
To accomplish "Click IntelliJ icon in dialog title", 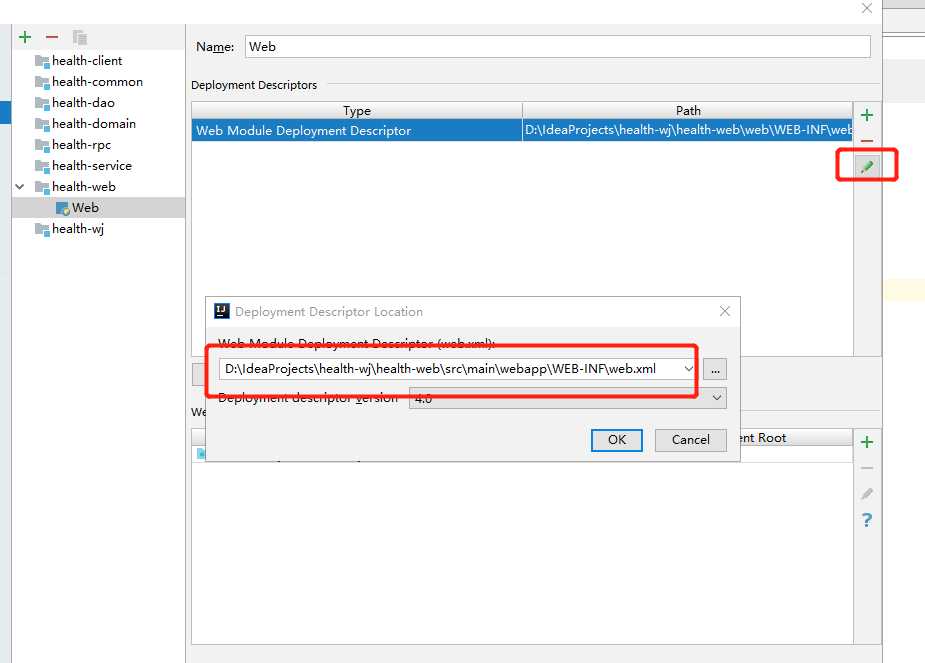I will tap(222, 311).
